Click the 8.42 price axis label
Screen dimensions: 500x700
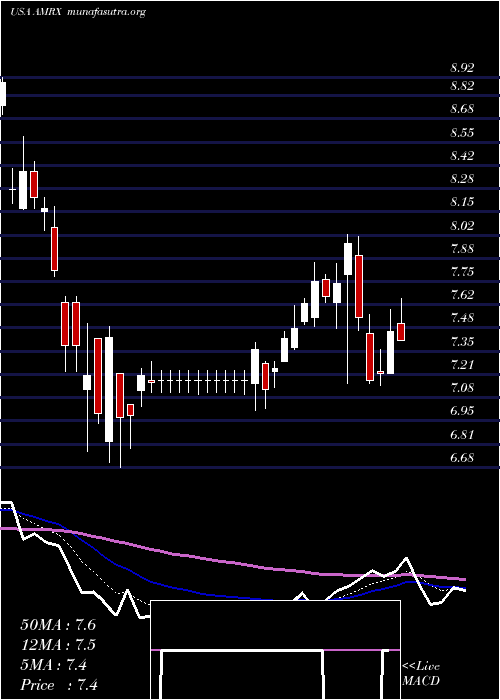click(x=462, y=156)
